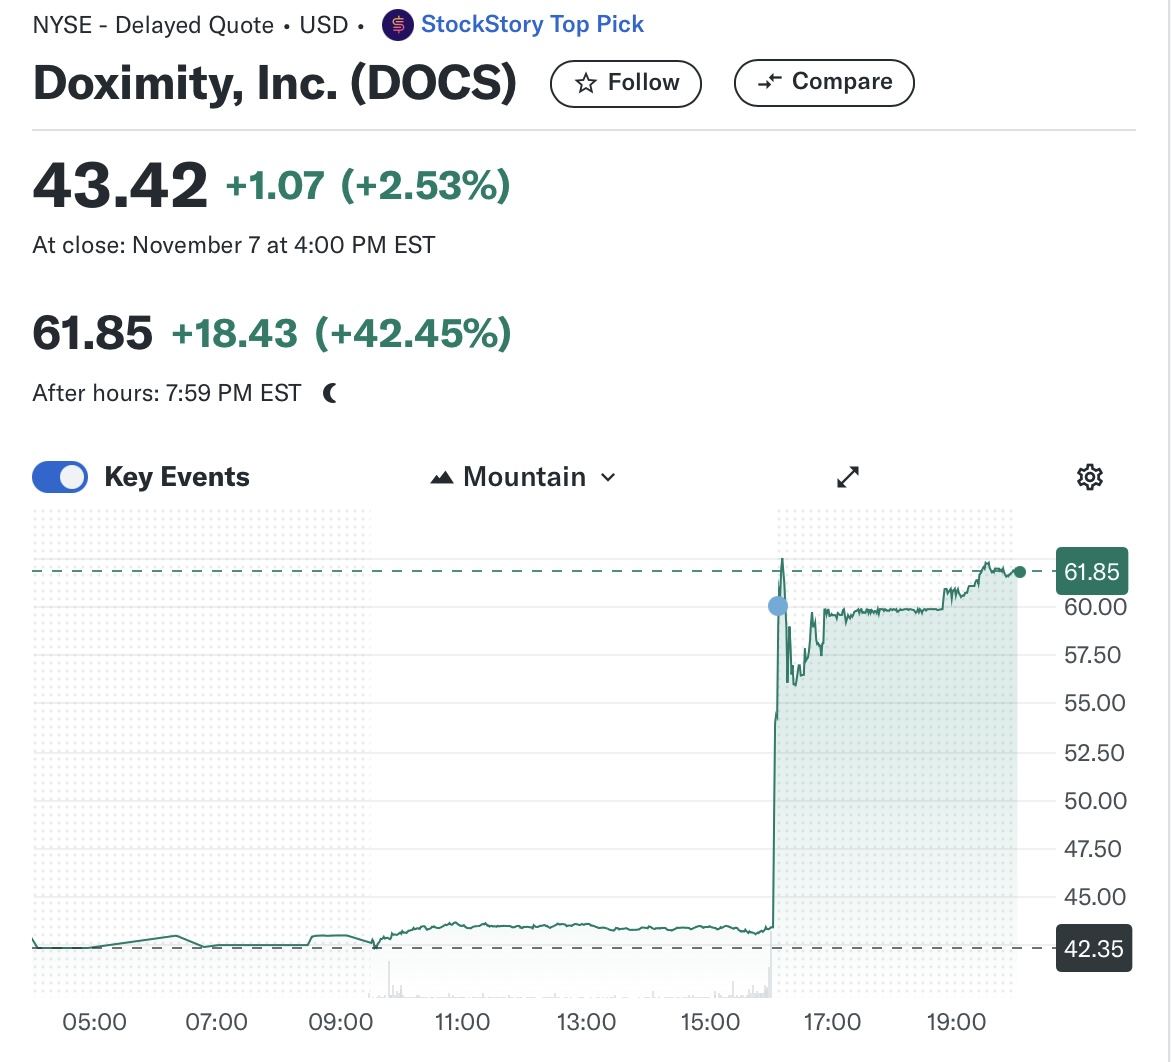Click the 05:00 time axis label
This screenshot has height=1062, width=1171.
95,1022
